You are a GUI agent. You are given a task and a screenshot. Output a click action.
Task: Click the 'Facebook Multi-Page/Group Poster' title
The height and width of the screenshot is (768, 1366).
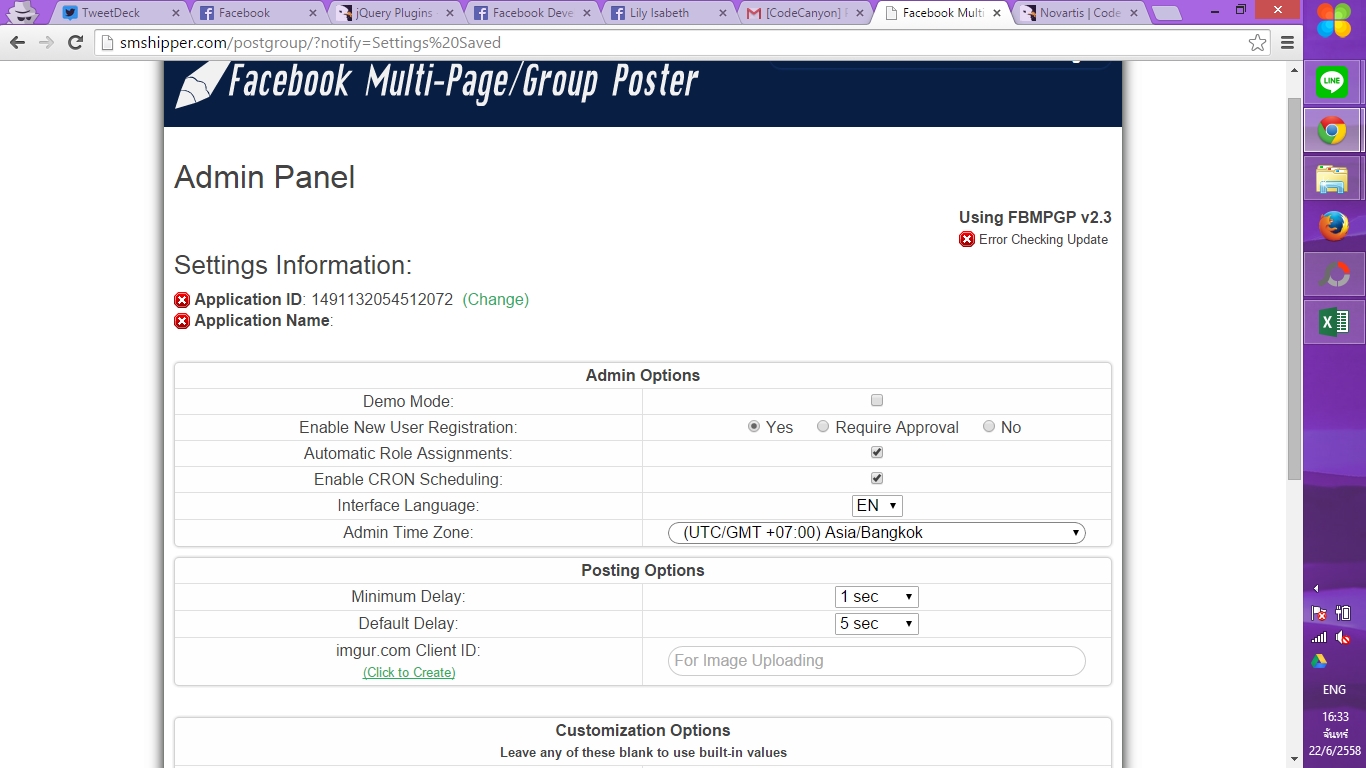464,82
